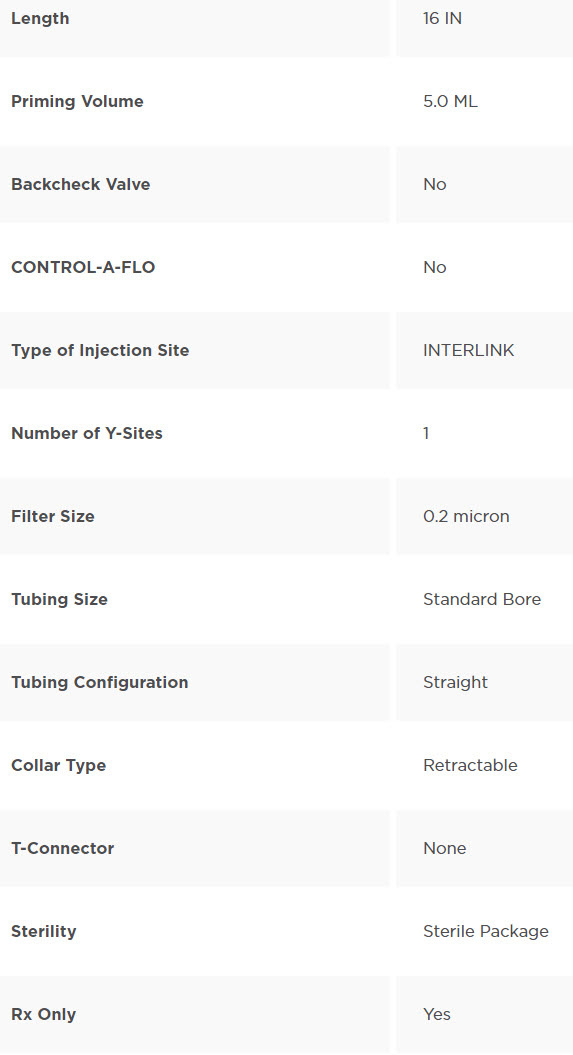This screenshot has width=573, height=1055.
Task: Click the Priming Volume label
Action: [77, 102]
